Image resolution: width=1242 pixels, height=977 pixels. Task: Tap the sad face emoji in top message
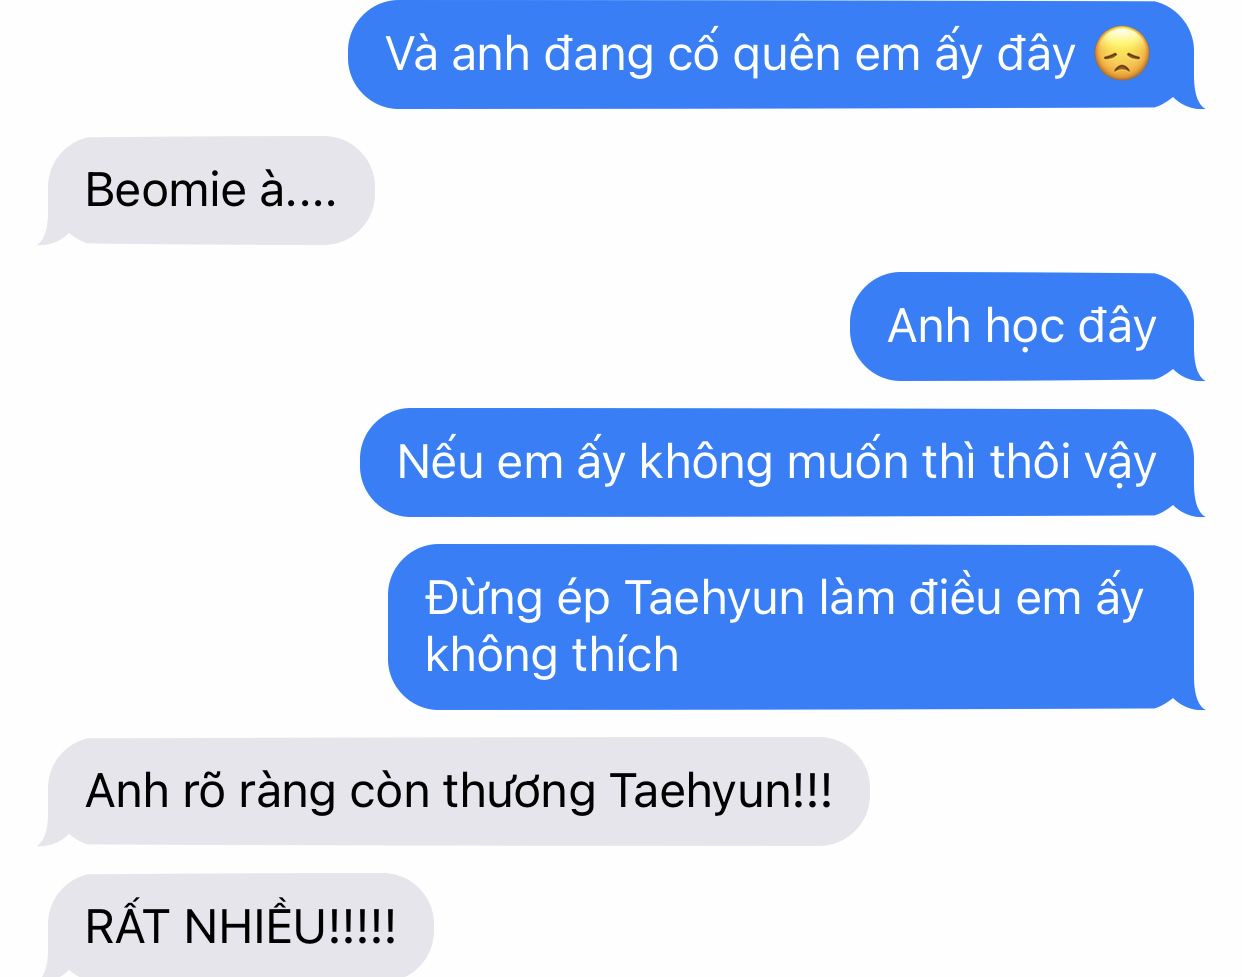point(1122,54)
